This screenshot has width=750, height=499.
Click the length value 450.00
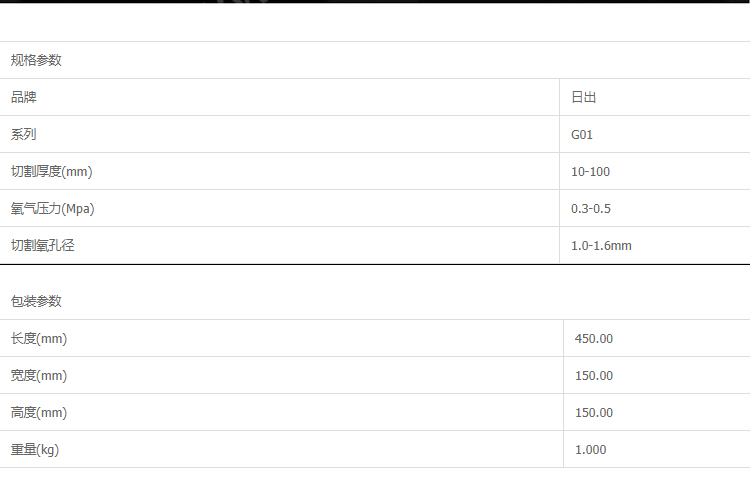click(594, 338)
